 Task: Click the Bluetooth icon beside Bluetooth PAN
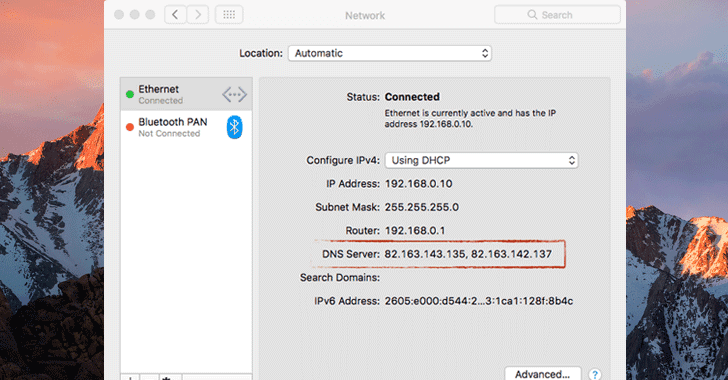[234, 127]
